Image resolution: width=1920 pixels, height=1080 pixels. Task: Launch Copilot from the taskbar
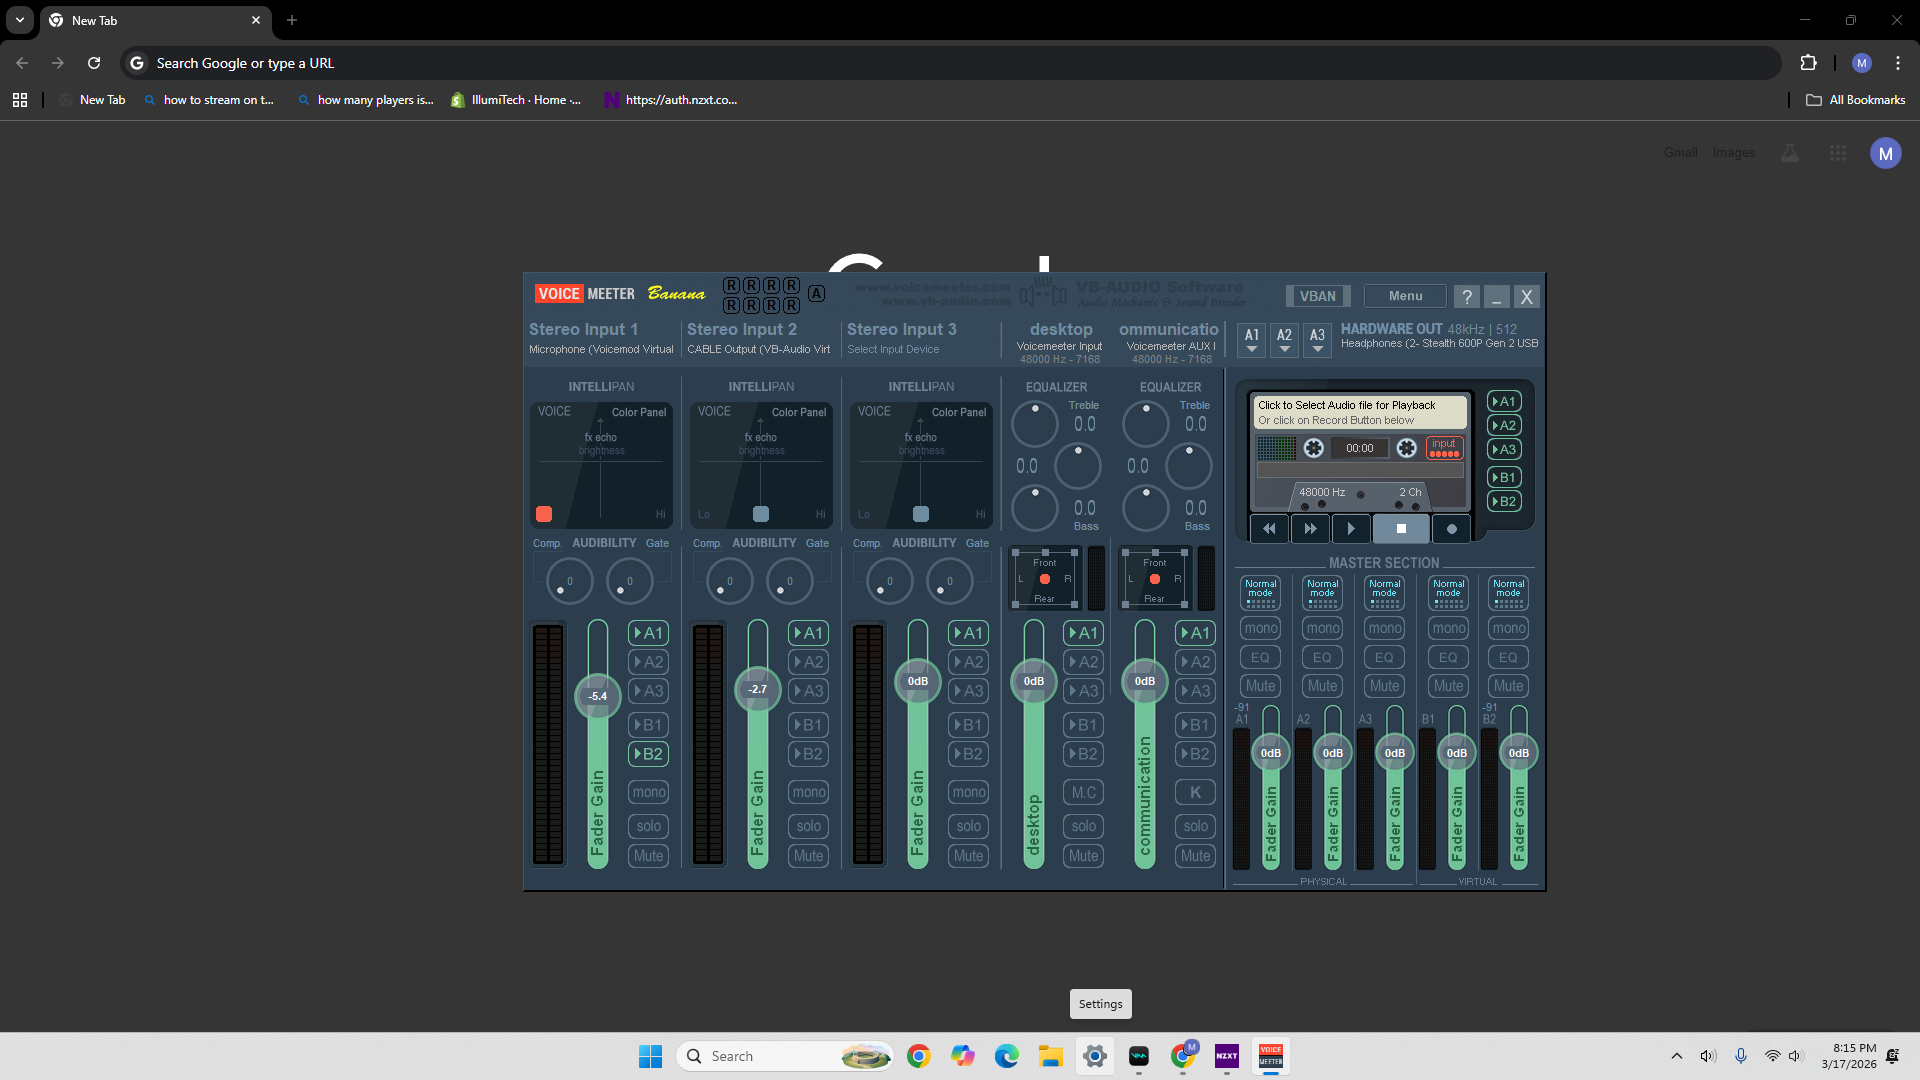pos(963,1056)
